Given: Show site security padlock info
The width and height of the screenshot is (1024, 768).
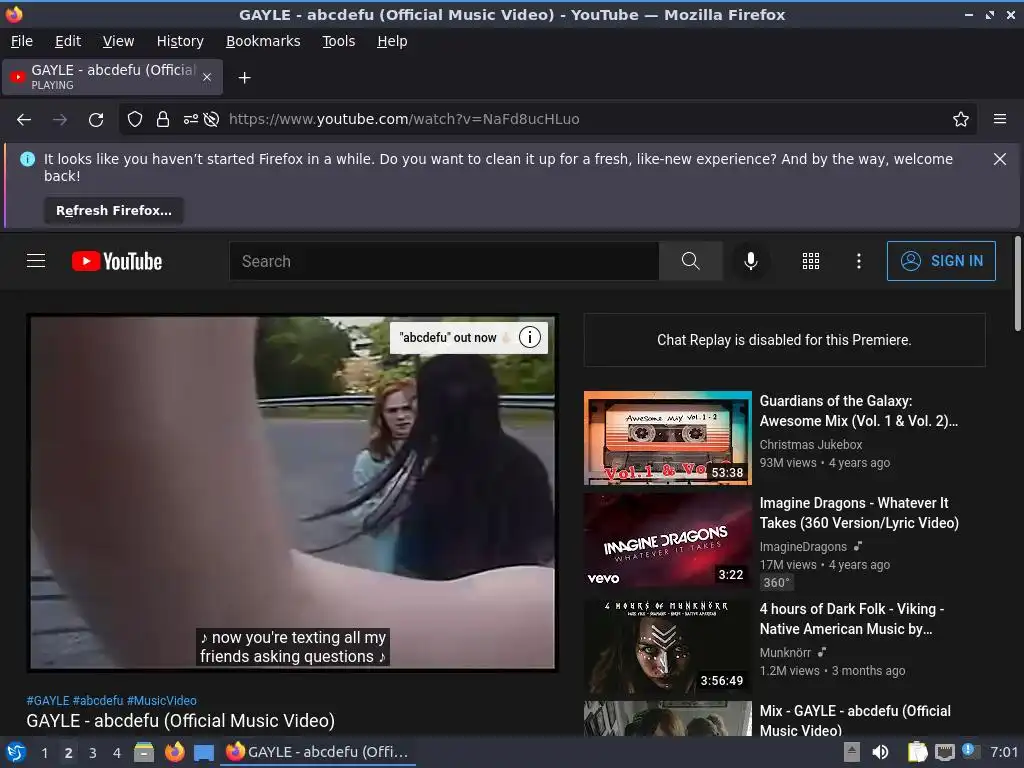Looking at the screenshot, I should click(163, 119).
